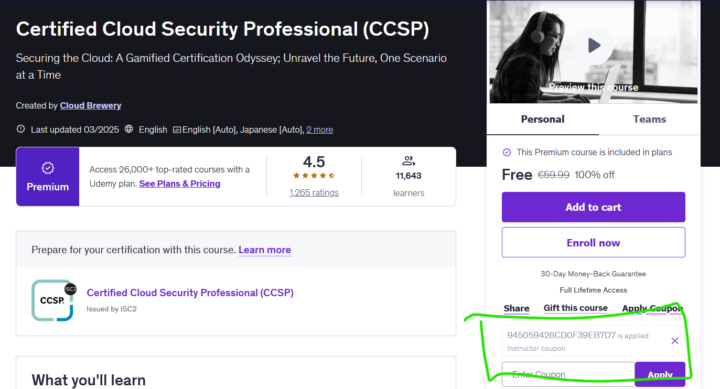The image size is (720, 389).
Task: Click the Share link
Action: point(517,308)
